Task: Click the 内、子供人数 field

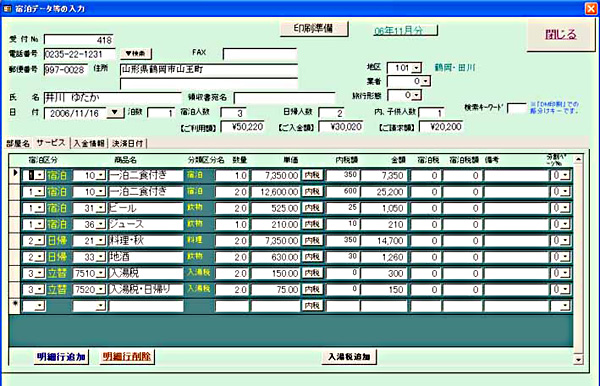Action: tap(431, 113)
